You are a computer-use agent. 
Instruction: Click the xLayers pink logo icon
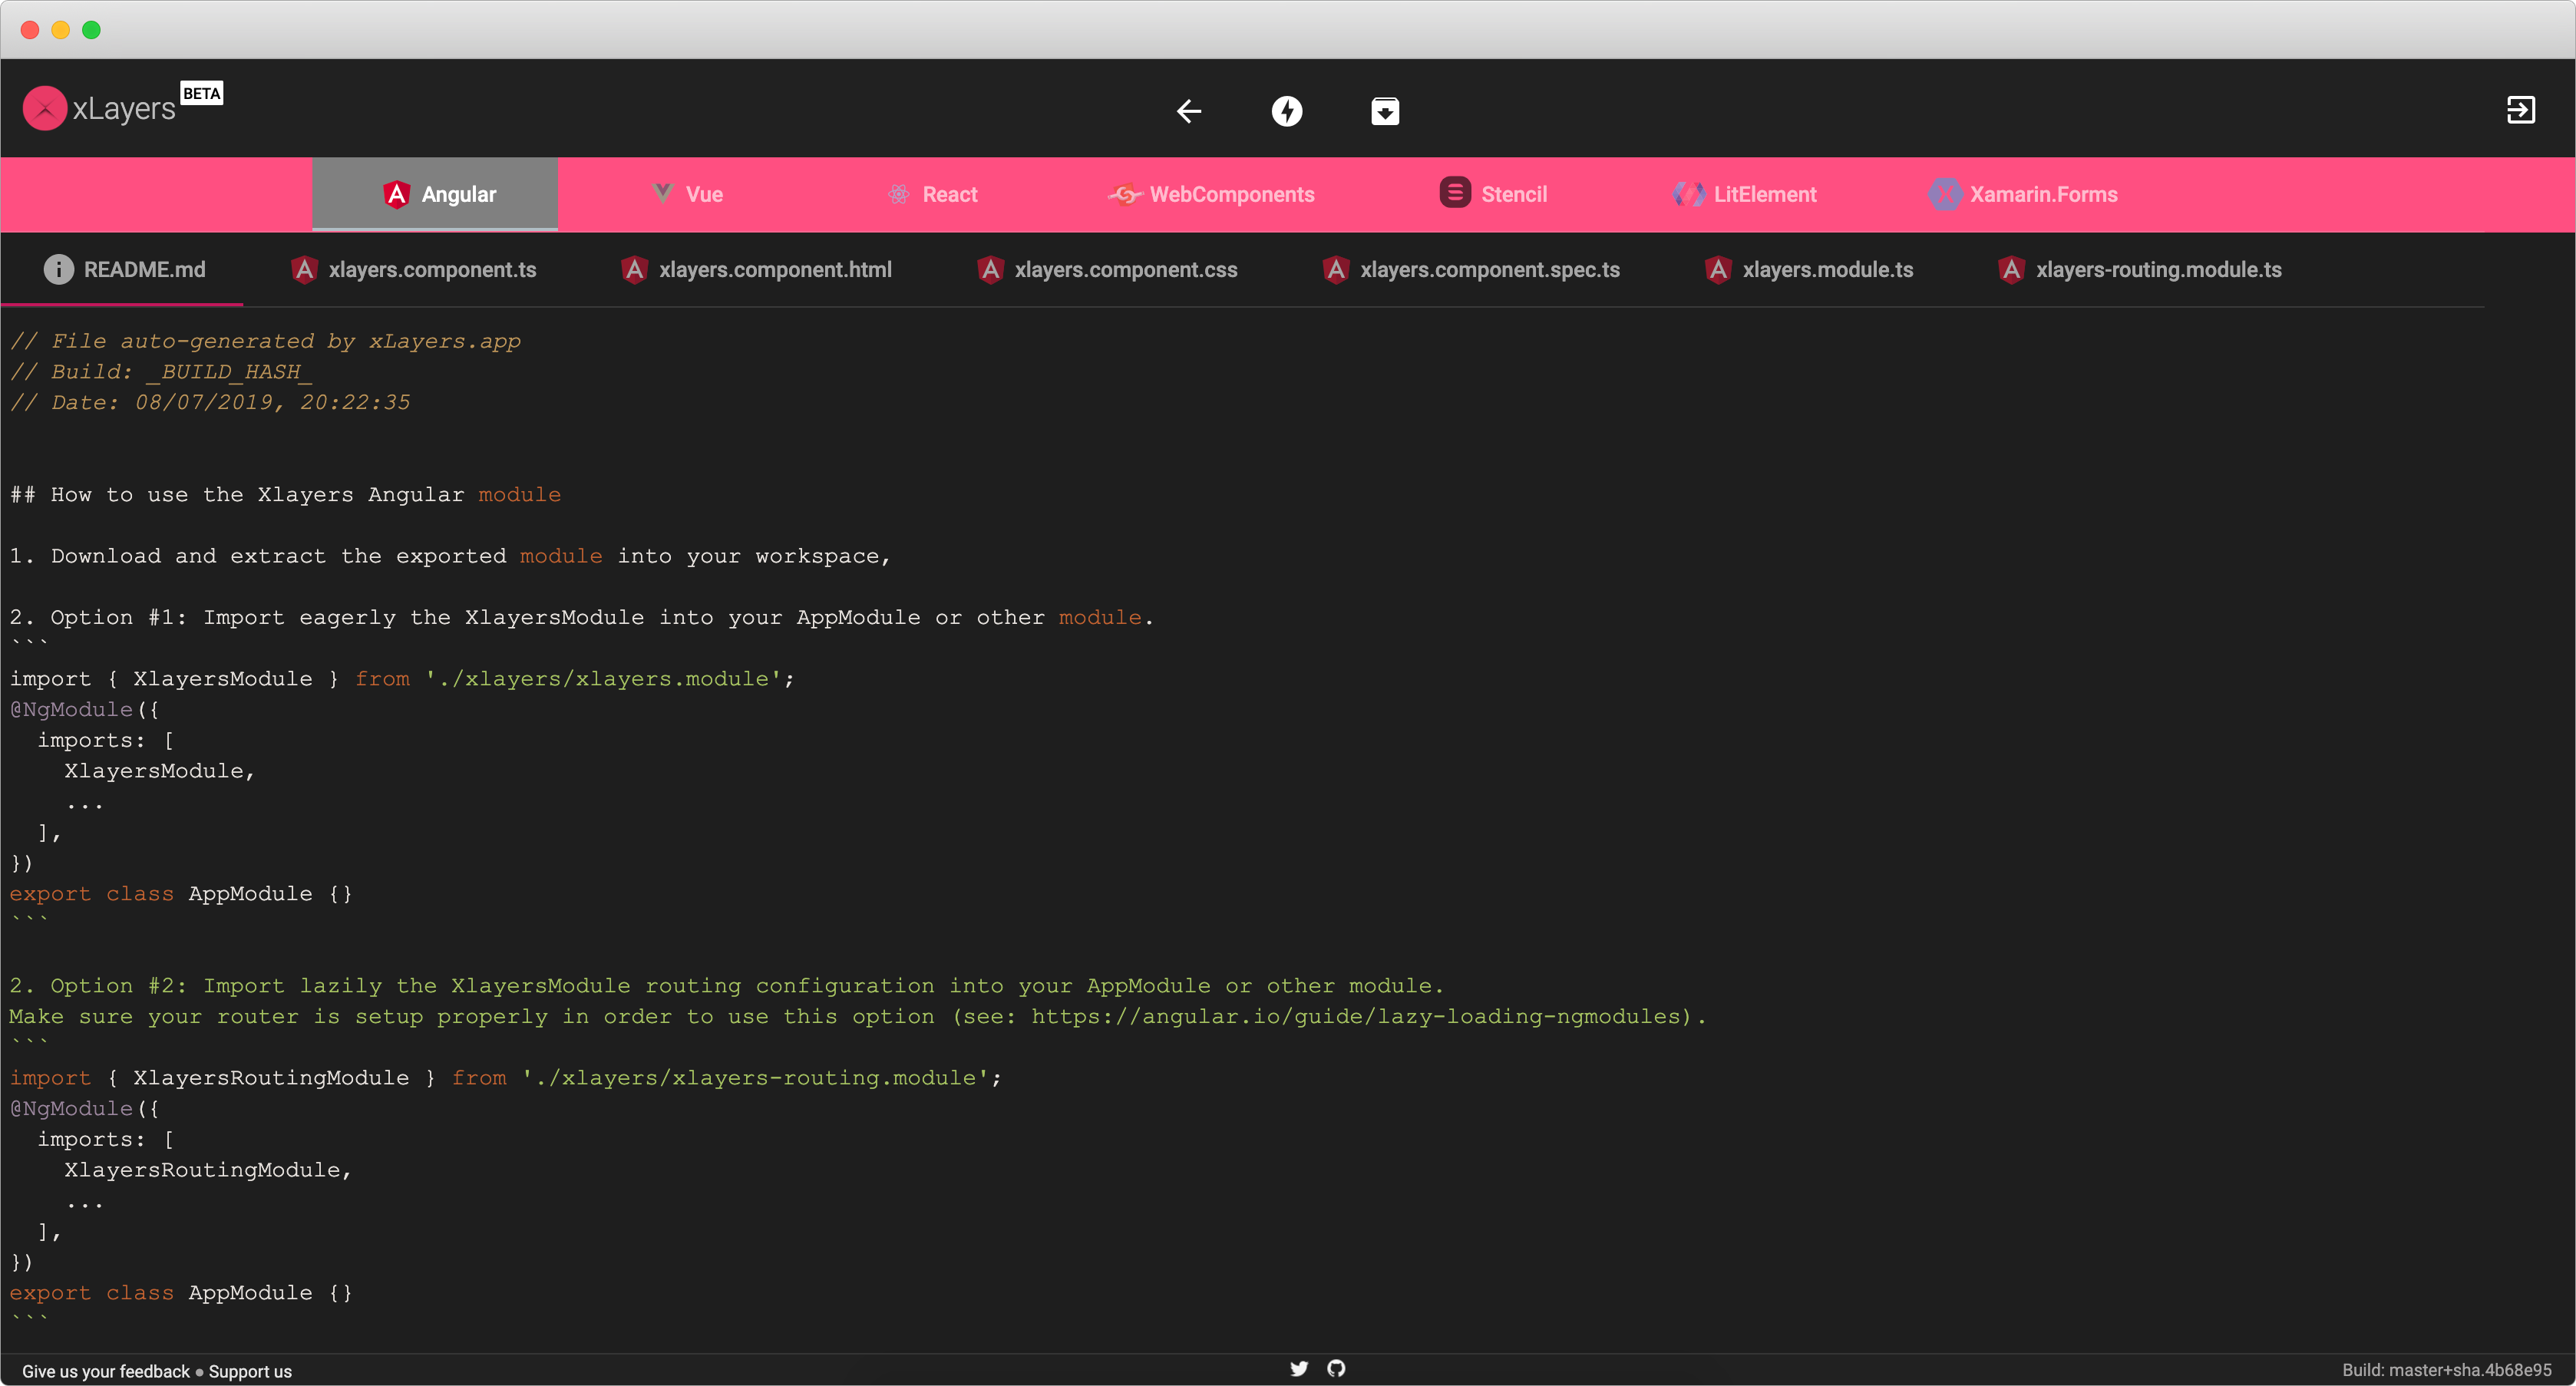[45, 108]
